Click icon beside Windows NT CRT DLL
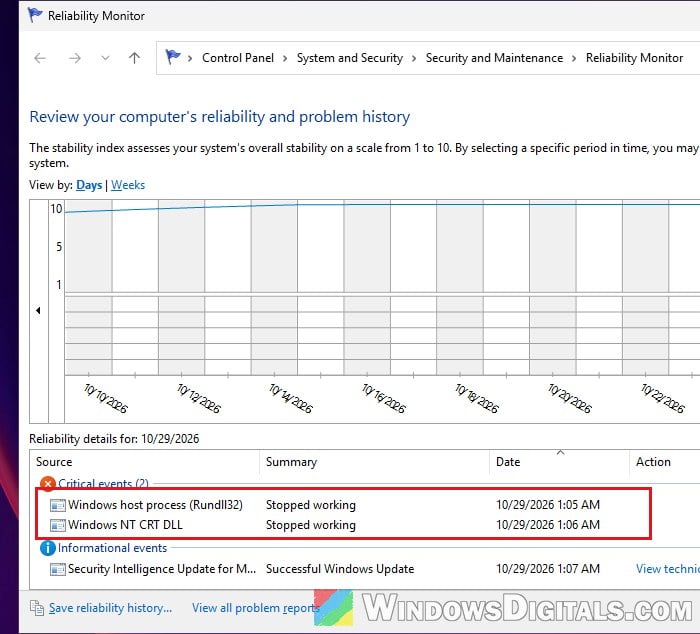Screen dimensions: 700x634 [x=58, y=526]
